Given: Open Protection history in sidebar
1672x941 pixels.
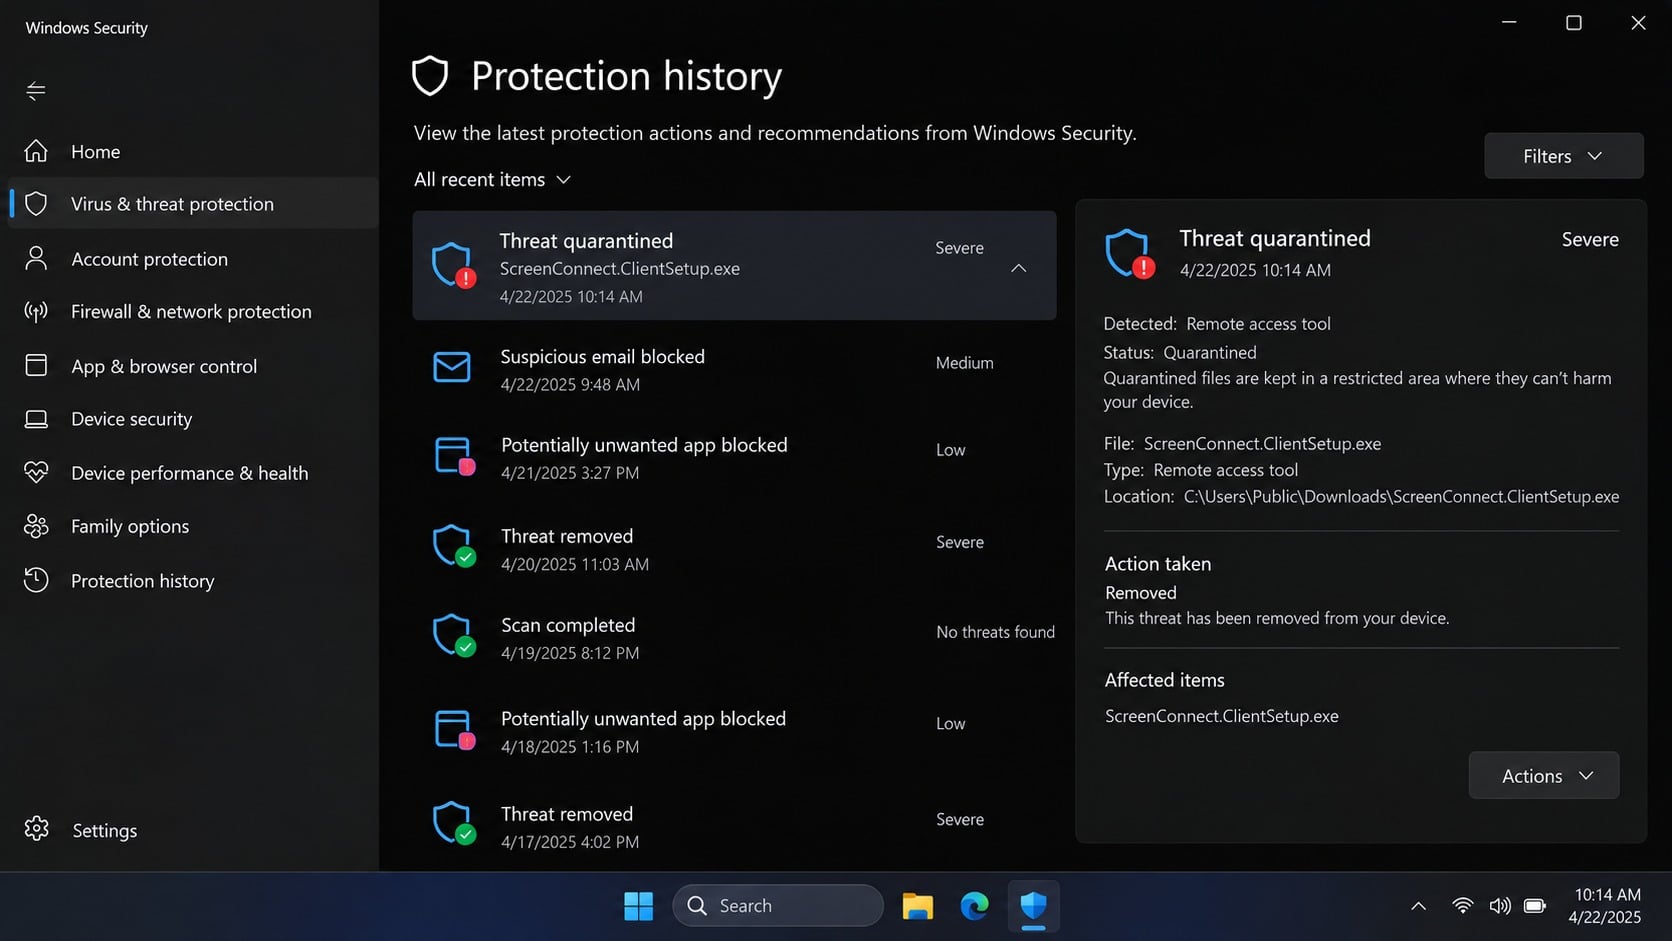Looking at the screenshot, I should coord(193,580).
